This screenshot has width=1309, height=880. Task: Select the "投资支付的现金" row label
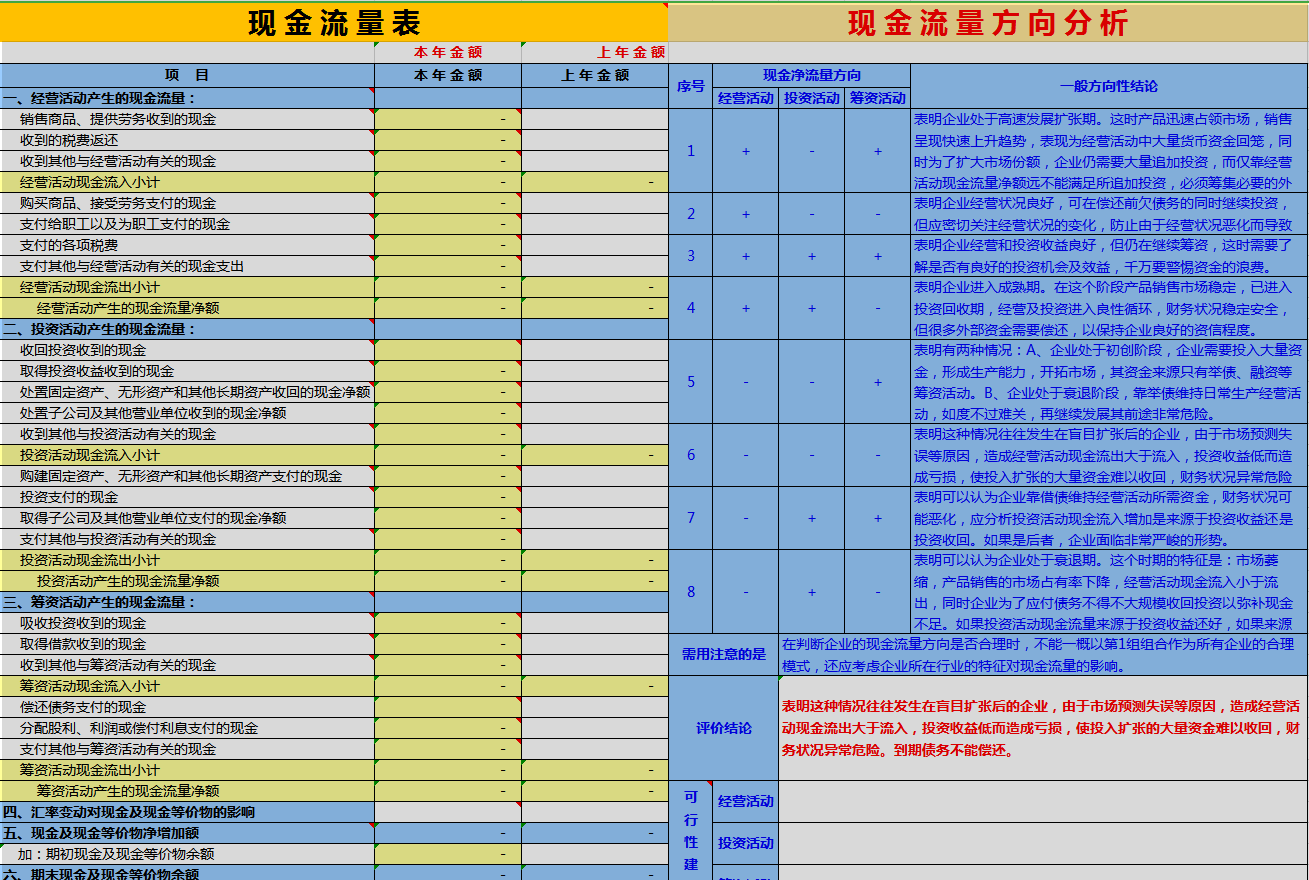(x=69, y=497)
